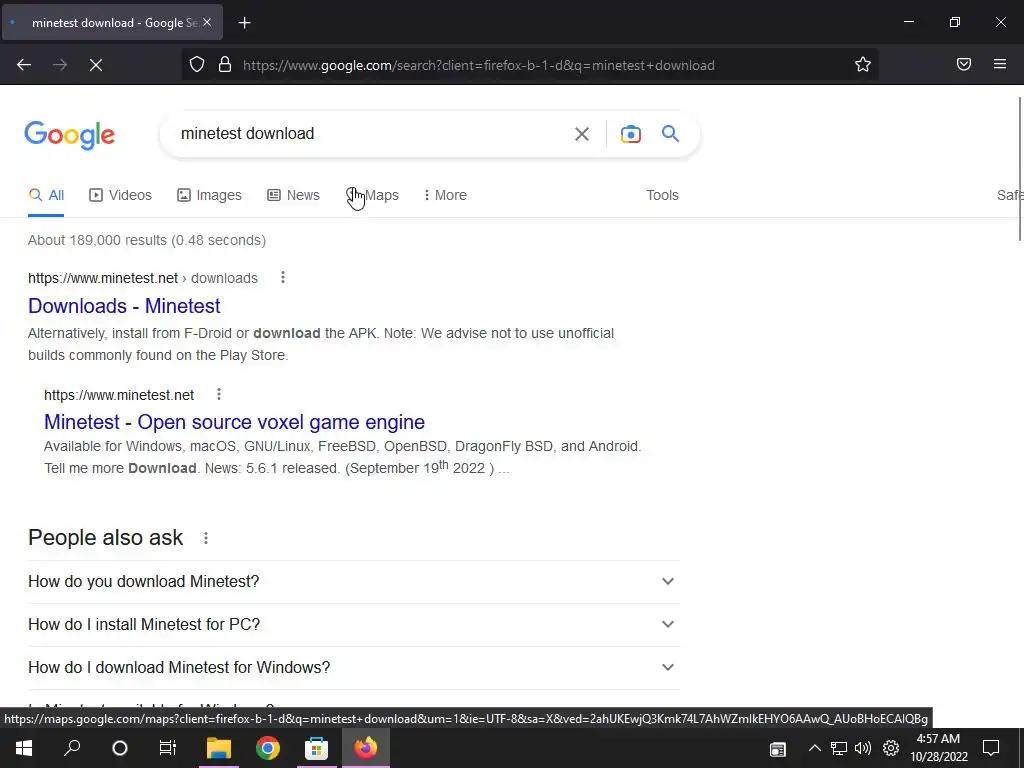Image resolution: width=1024 pixels, height=768 pixels.
Task: Open 'Downloads - Minetest' result link
Action: (x=124, y=306)
